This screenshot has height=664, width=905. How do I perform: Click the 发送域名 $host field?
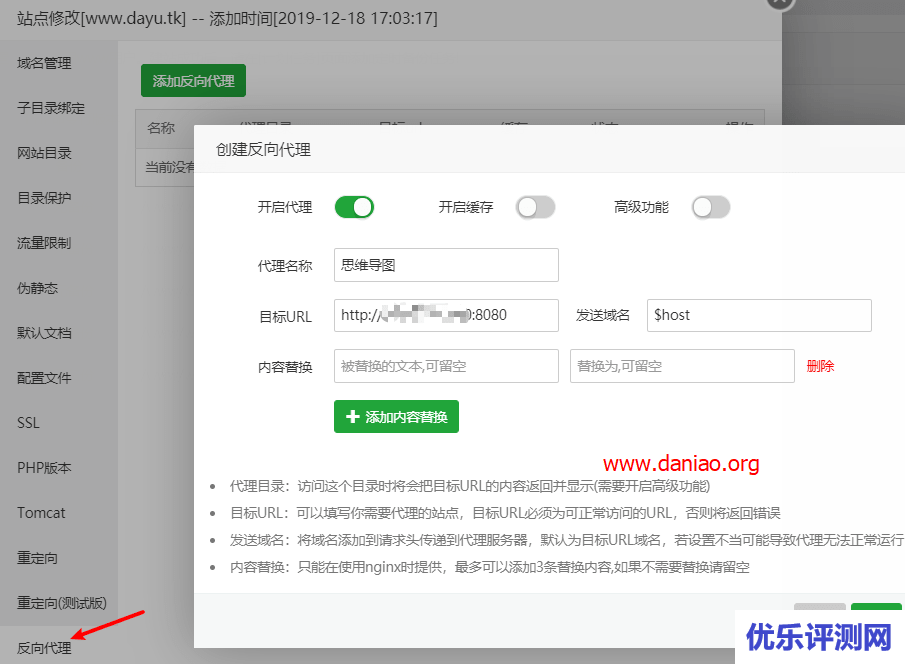(759, 315)
